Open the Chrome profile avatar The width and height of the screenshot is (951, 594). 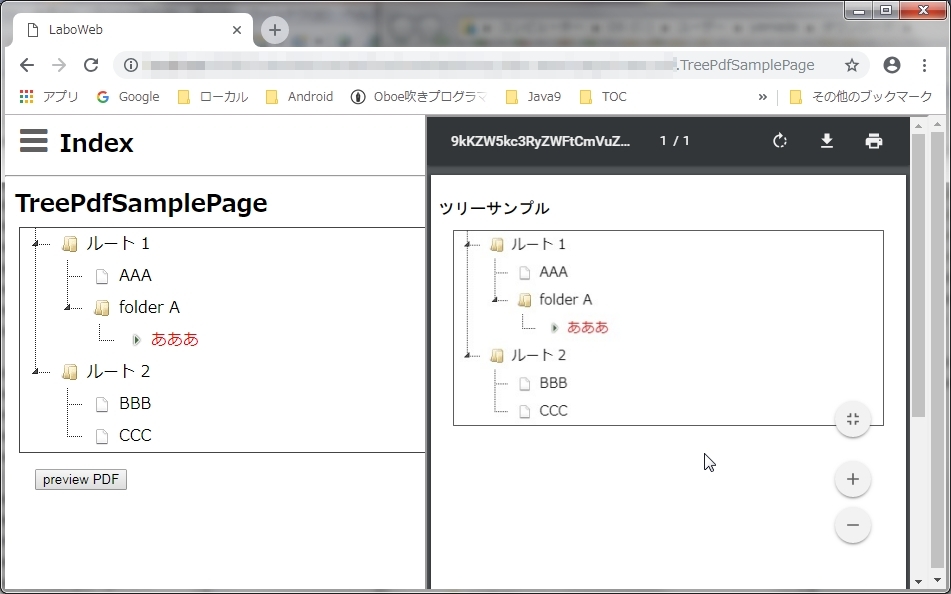pyautogui.click(x=892, y=65)
